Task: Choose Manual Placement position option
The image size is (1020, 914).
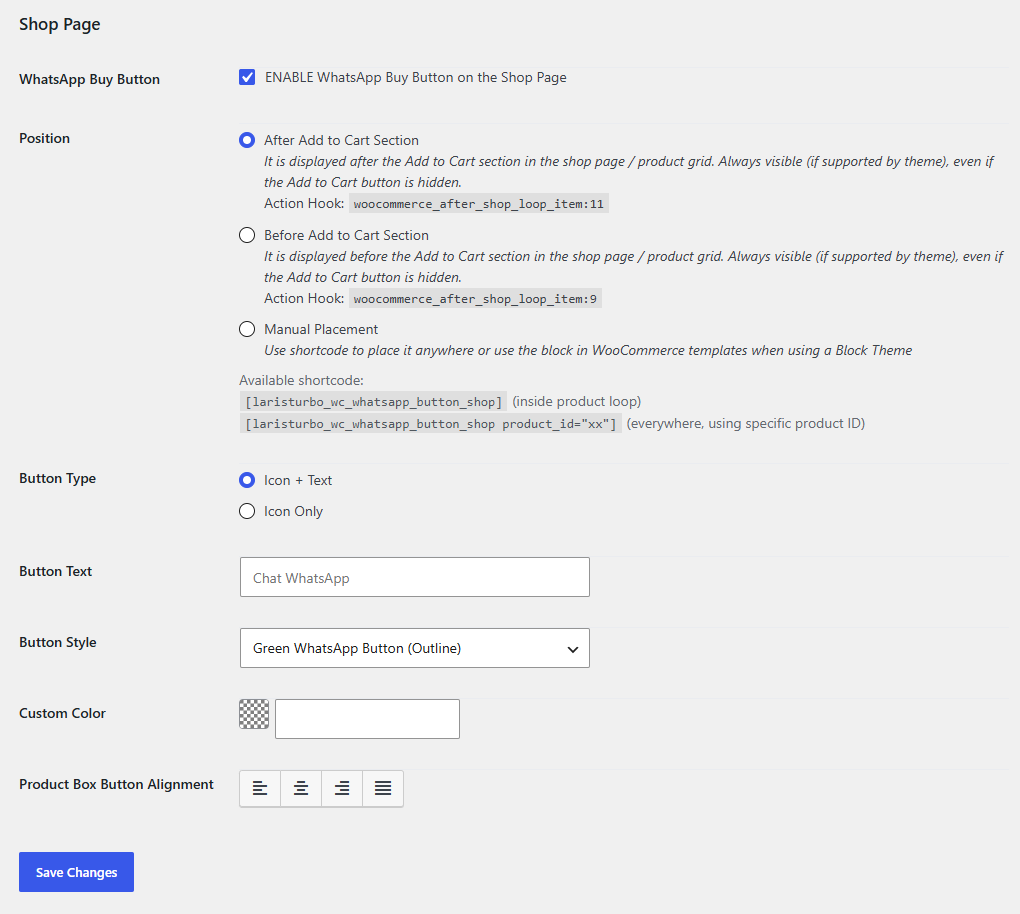Action: coord(247,329)
